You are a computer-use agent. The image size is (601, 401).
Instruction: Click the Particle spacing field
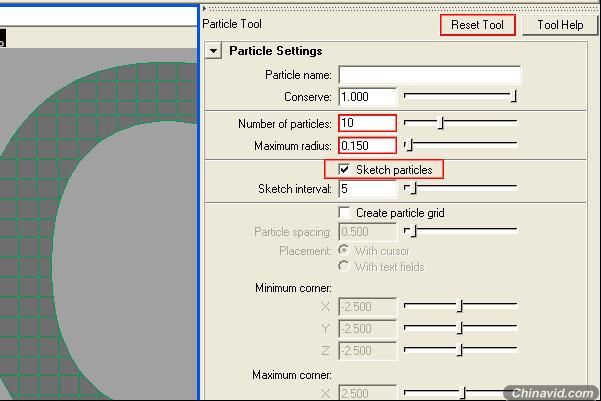(x=367, y=232)
